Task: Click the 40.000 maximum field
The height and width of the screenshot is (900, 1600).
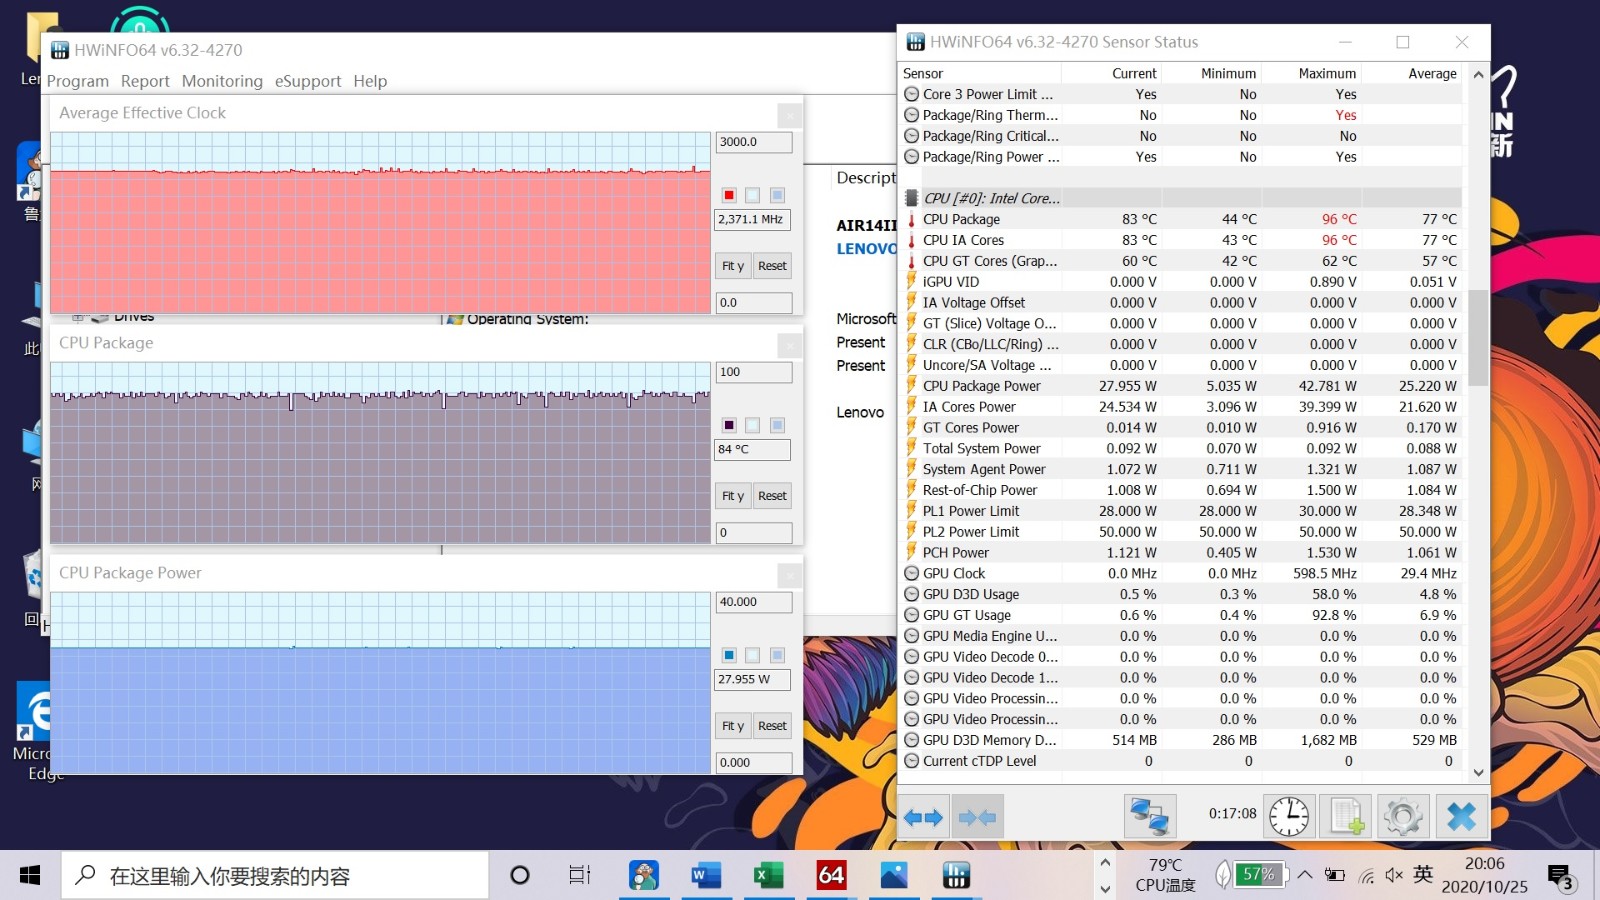Action: click(x=754, y=602)
